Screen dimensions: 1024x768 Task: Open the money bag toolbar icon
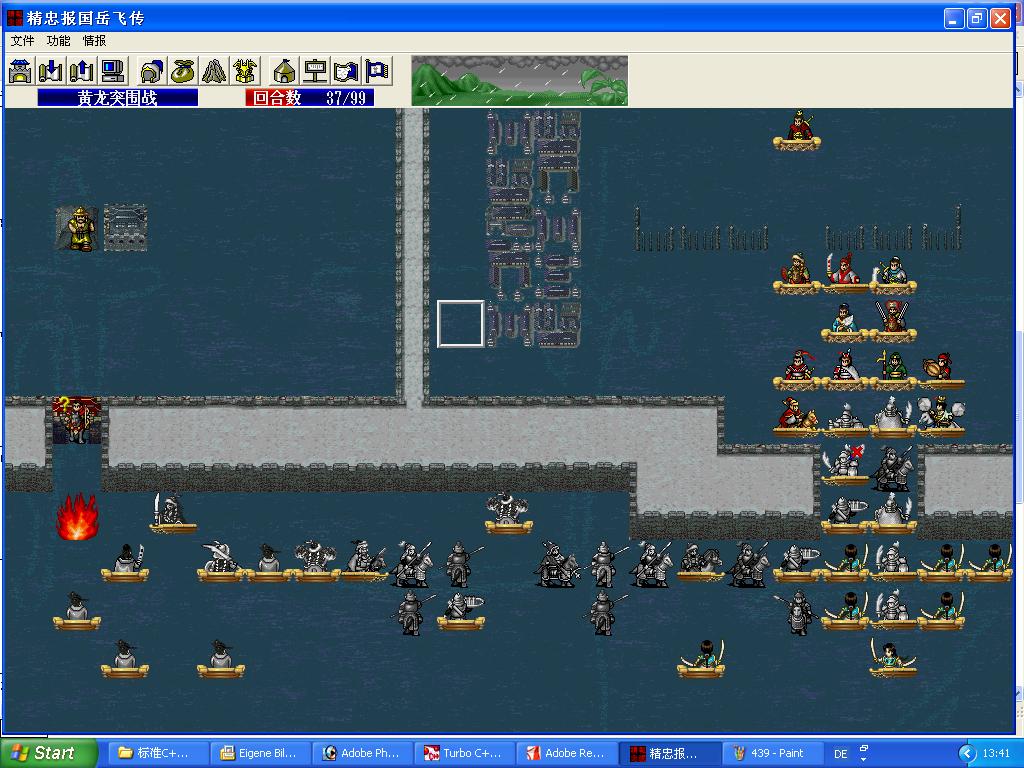[x=183, y=71]
